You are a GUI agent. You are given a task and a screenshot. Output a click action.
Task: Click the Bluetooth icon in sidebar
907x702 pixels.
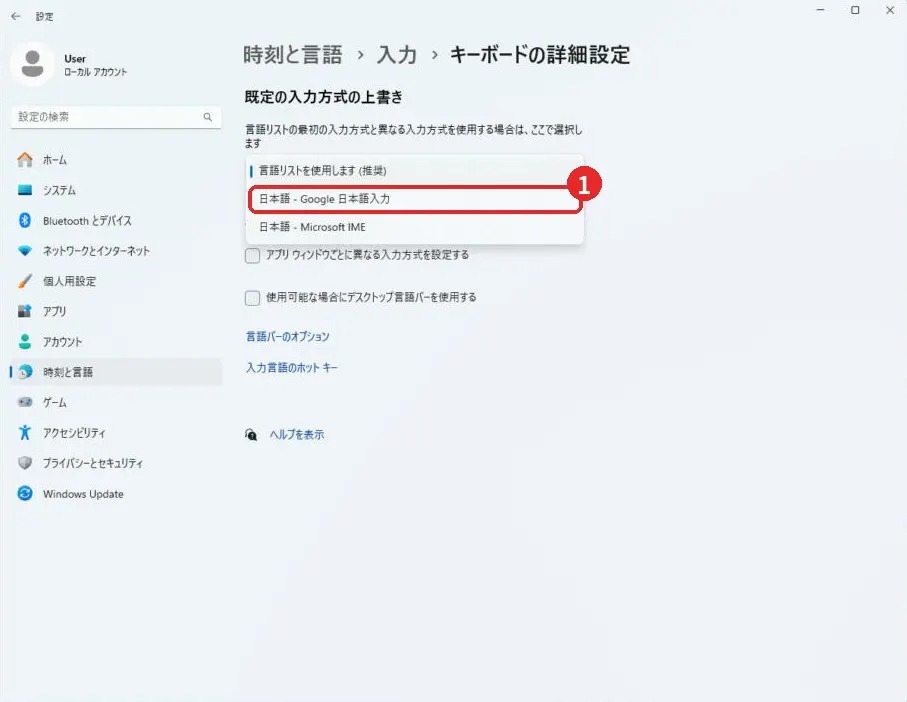pyautogui.click(x=25, y=220)
